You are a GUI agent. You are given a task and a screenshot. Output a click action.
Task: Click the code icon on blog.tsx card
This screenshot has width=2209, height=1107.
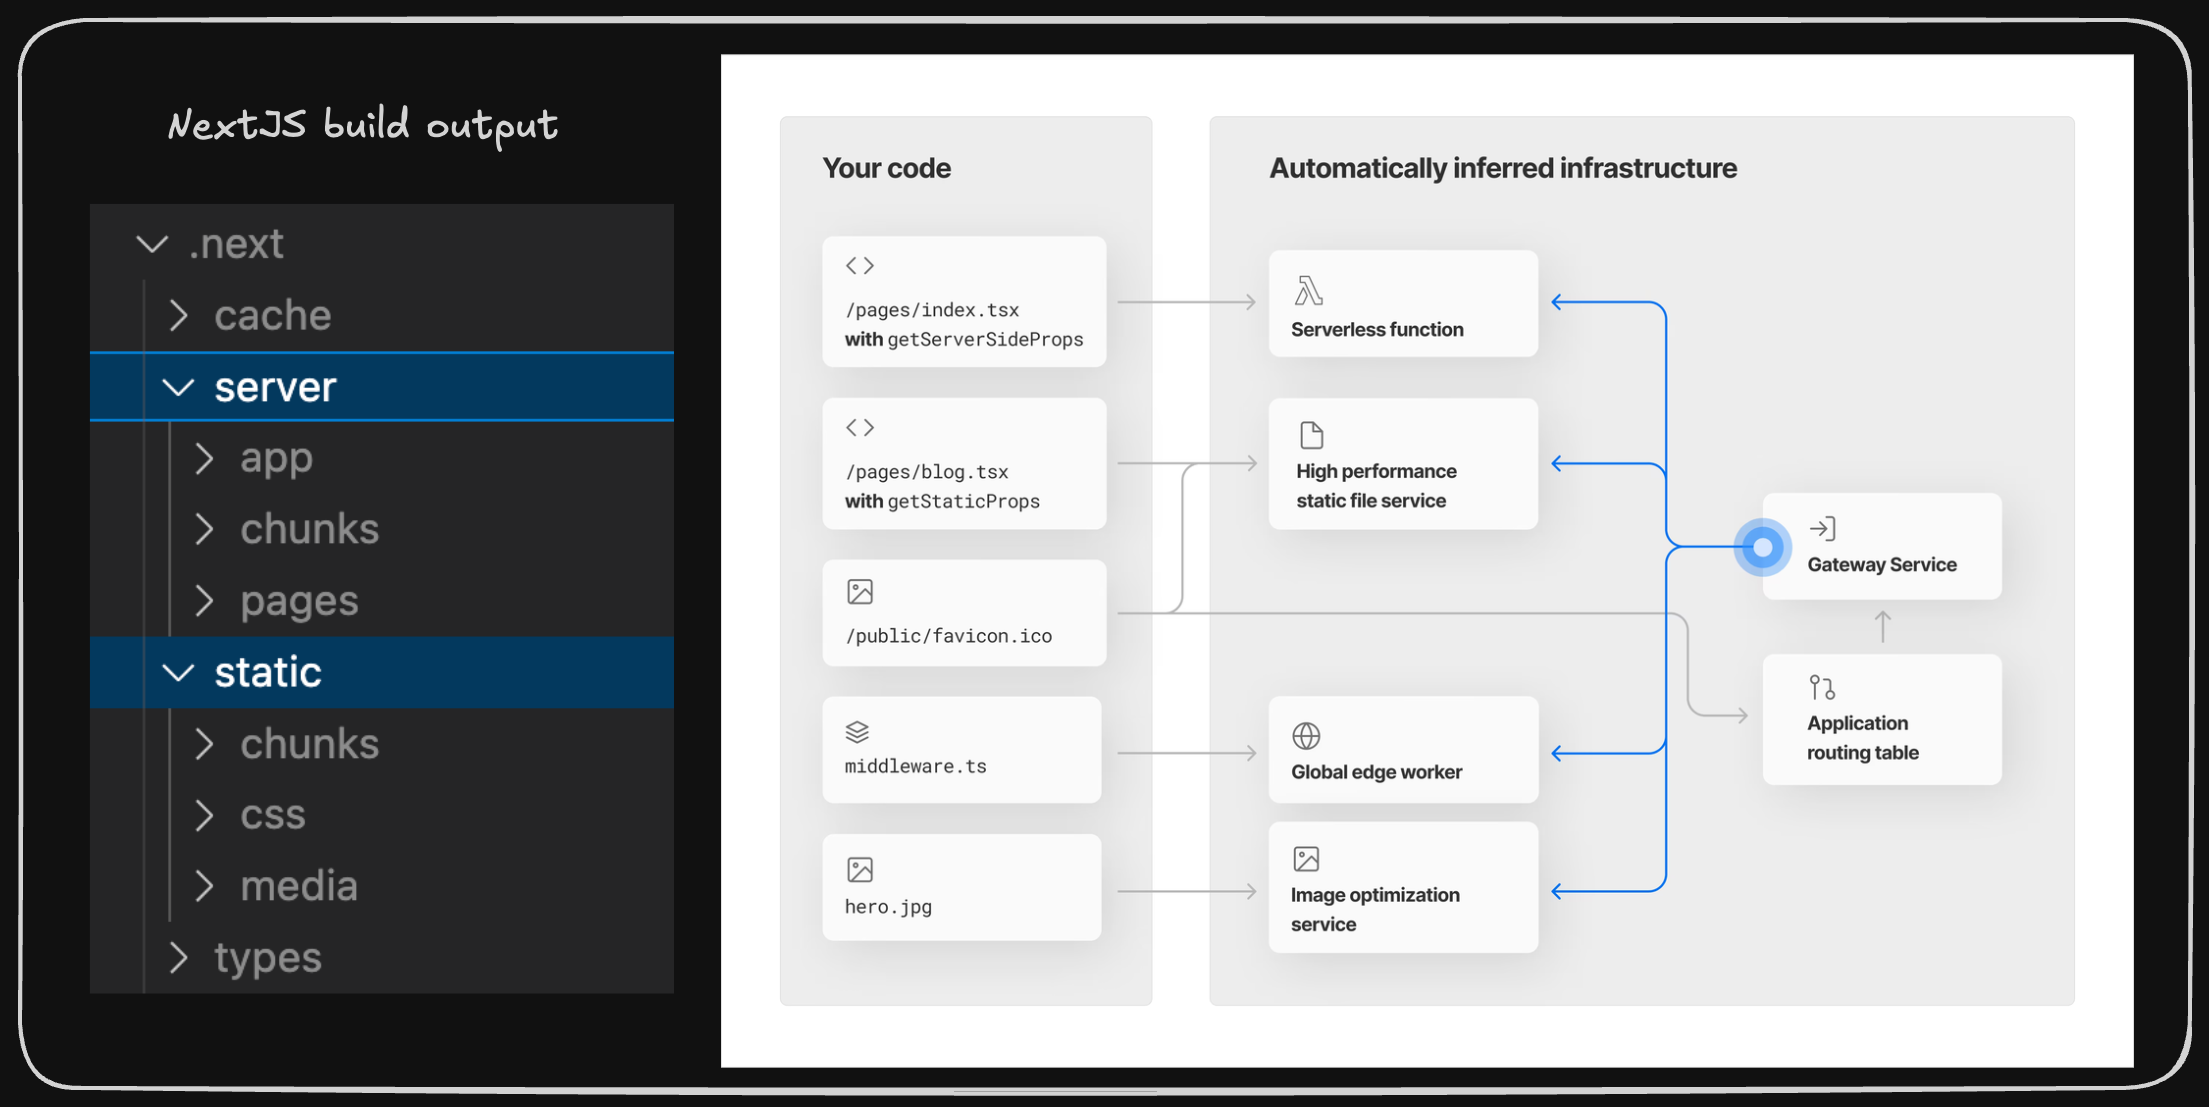coord(860,428)
